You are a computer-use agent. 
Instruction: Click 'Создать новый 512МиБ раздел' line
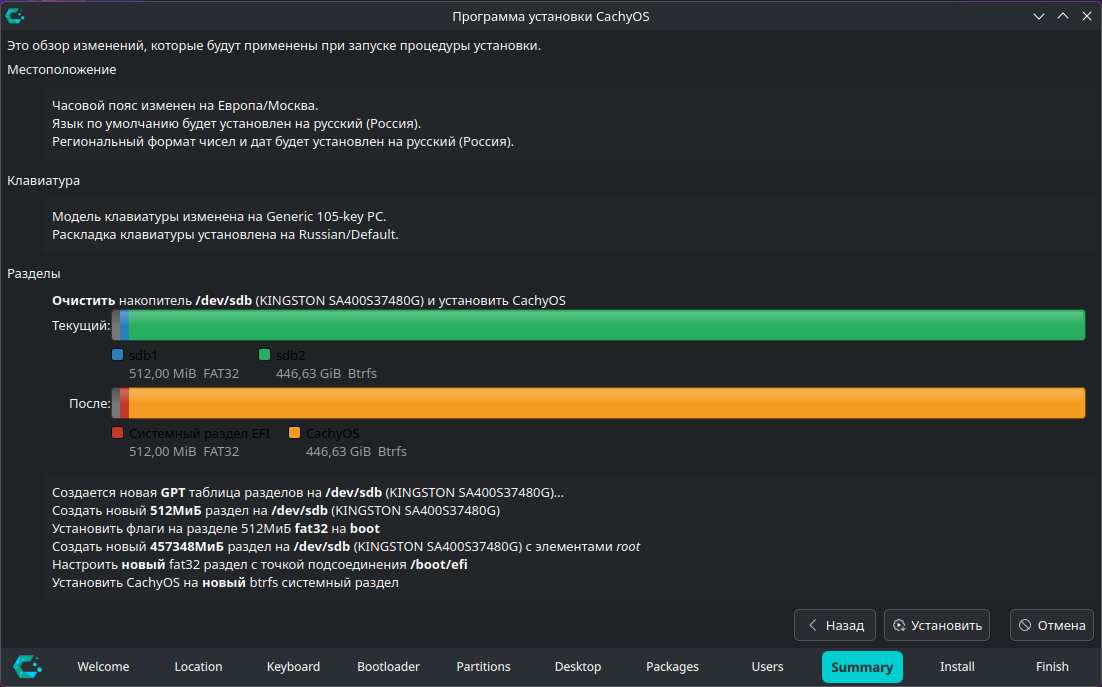(x=276, y=511)
